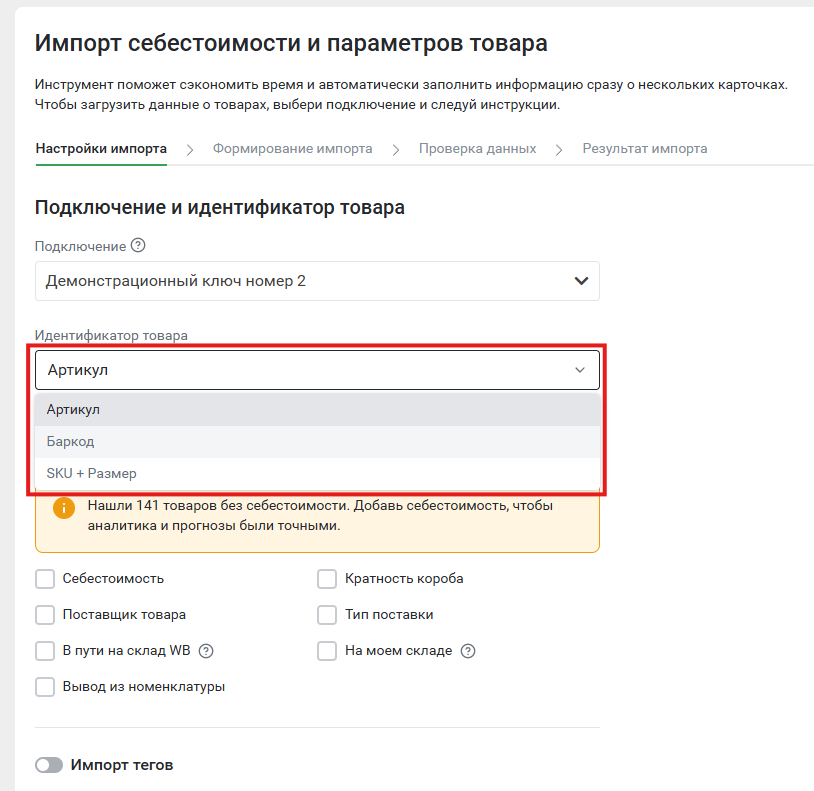Collapse the Идентификатор товара dropdown via arrow
The image size is (814, 791).
[580, 370]
